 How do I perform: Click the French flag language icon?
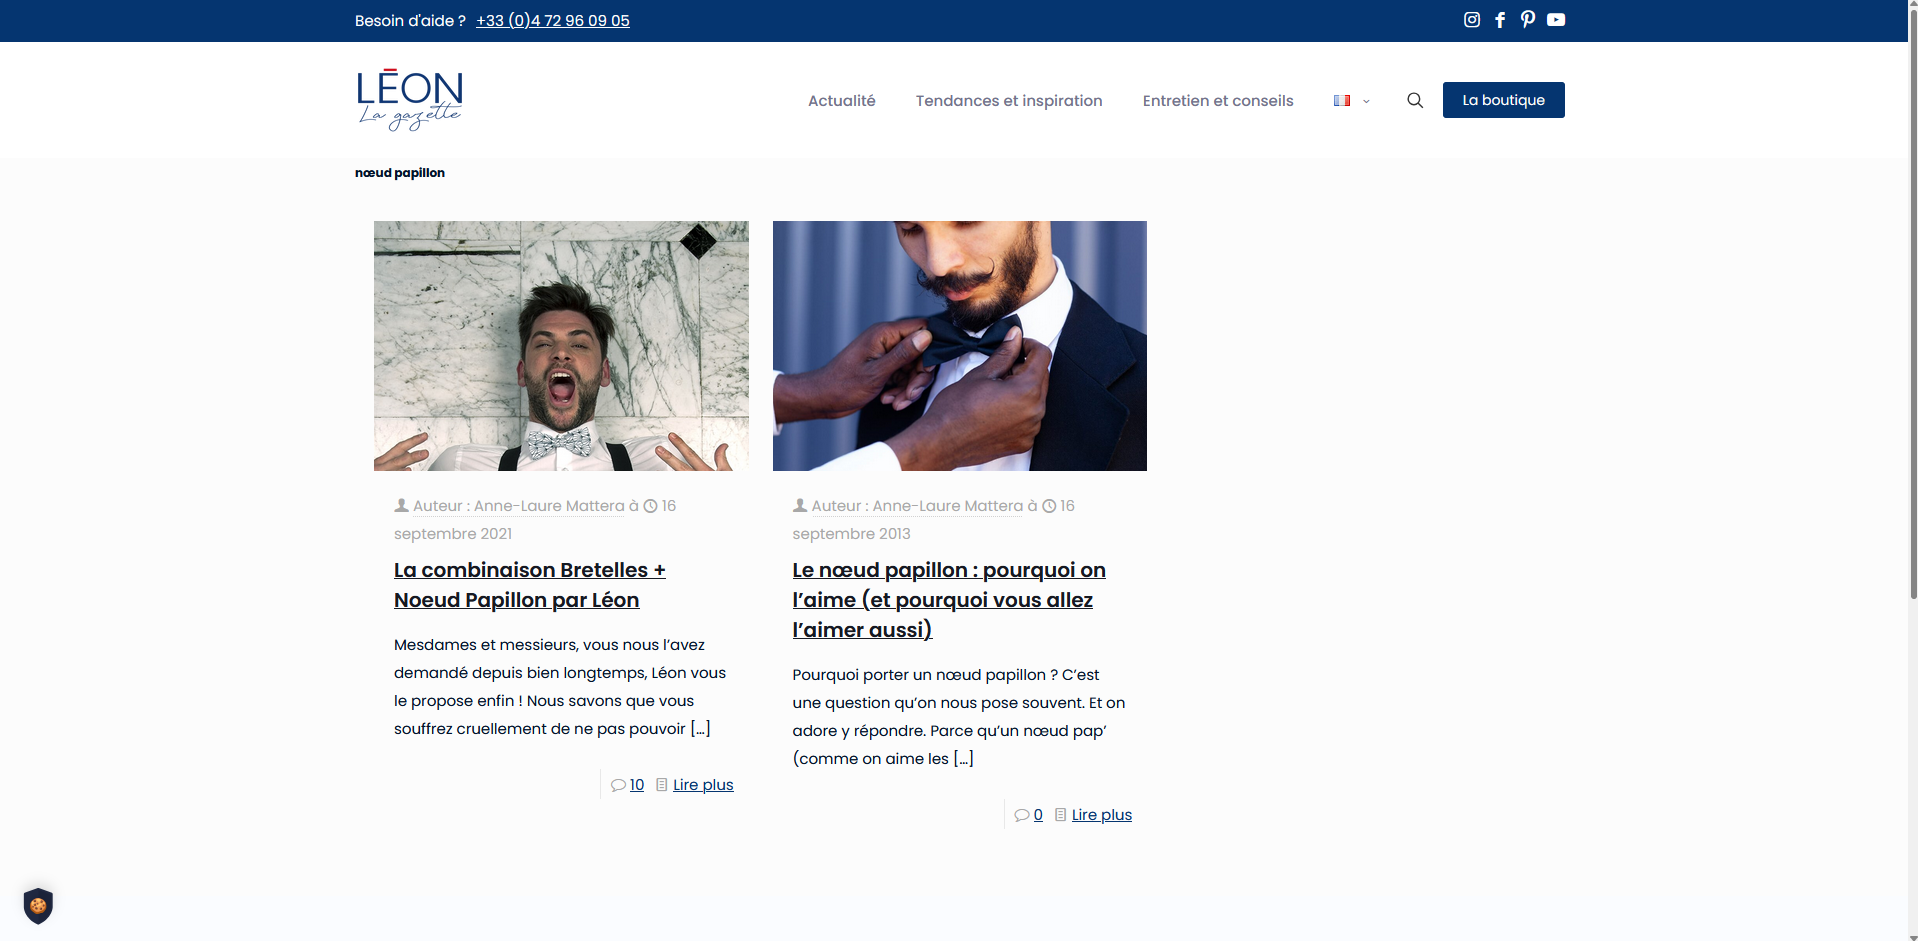[x=1342, y=101]
